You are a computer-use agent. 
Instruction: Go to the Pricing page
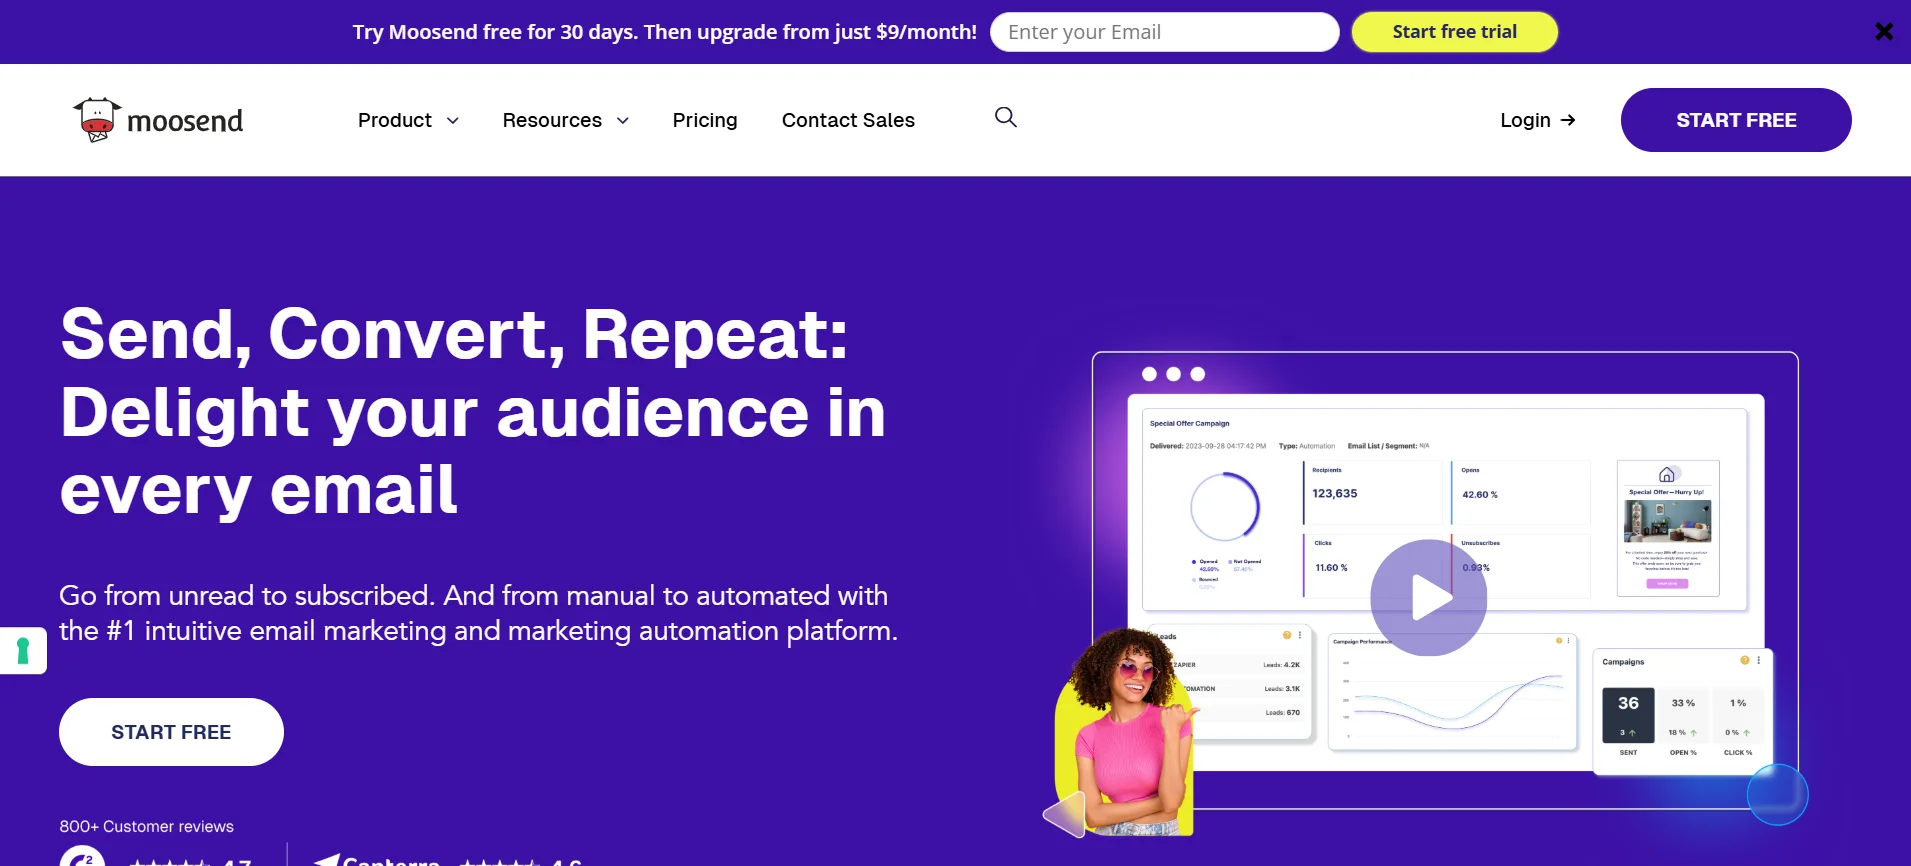tap(704, 120)
